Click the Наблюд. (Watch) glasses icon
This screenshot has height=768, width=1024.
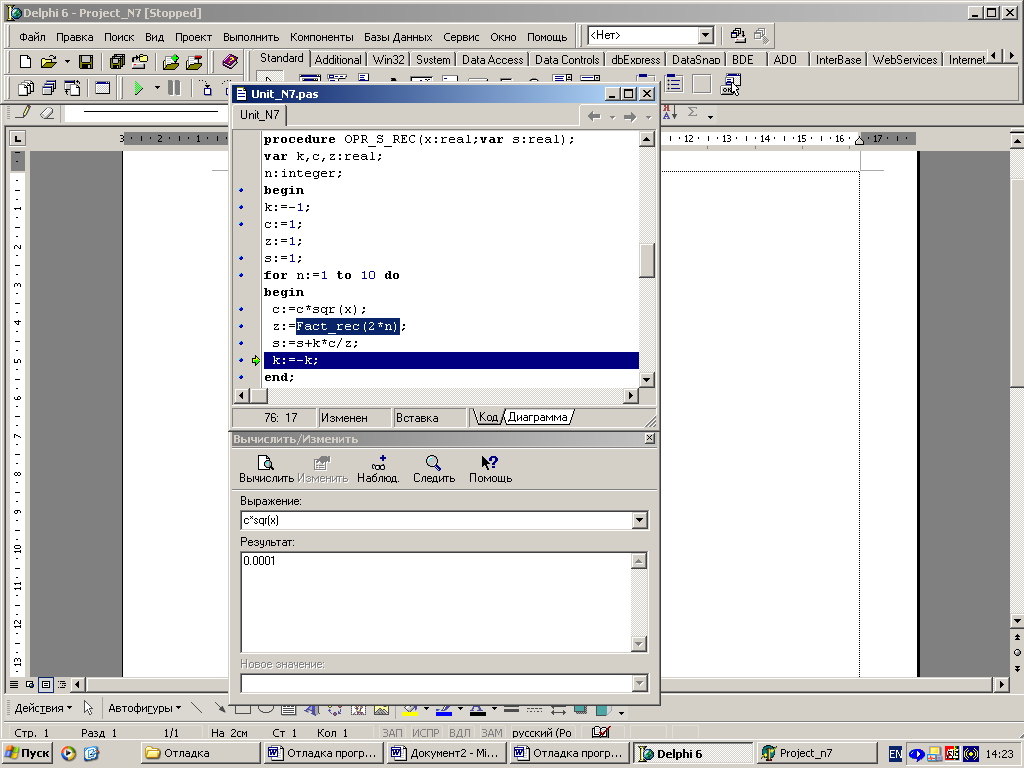point(378,463)
